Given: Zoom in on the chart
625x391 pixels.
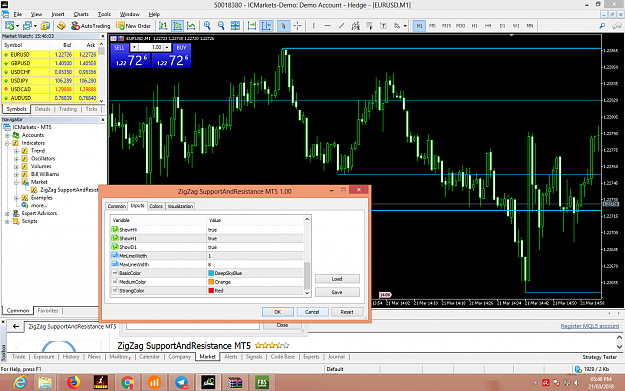Looking at the screenshot, I should click(207, 26).
